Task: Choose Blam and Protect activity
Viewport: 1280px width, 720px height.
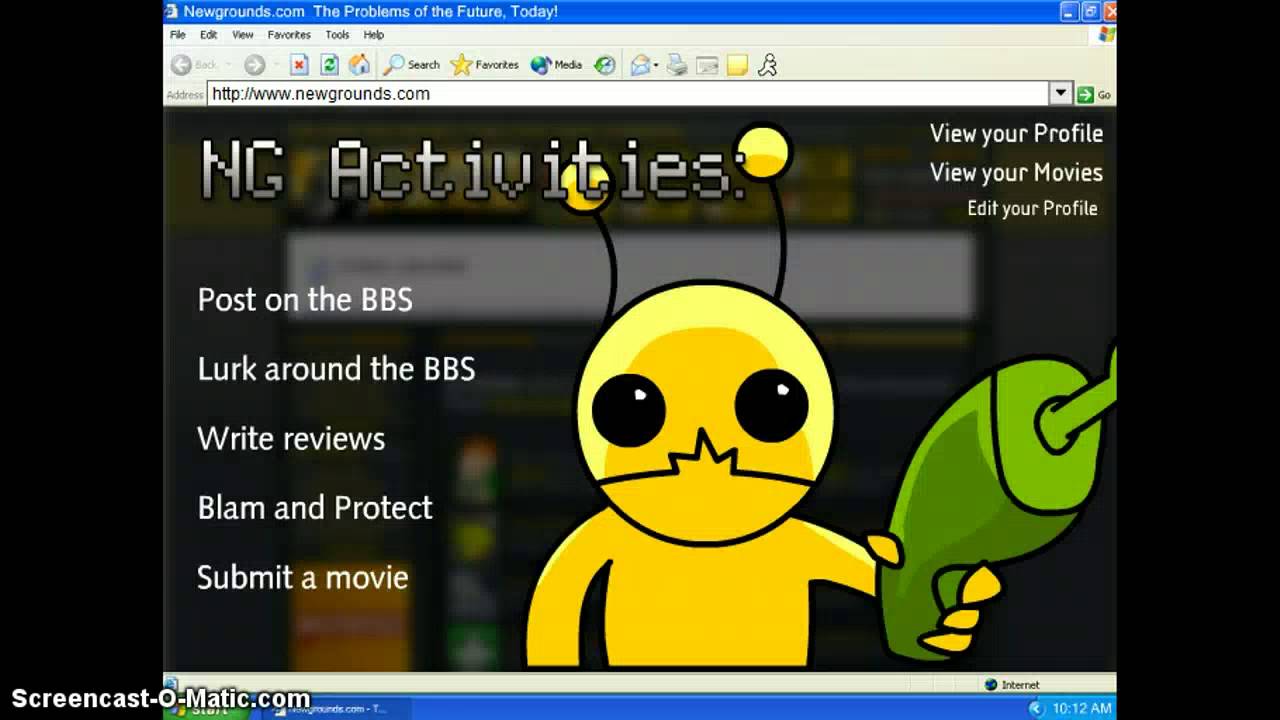Action: tap(315, 508)
